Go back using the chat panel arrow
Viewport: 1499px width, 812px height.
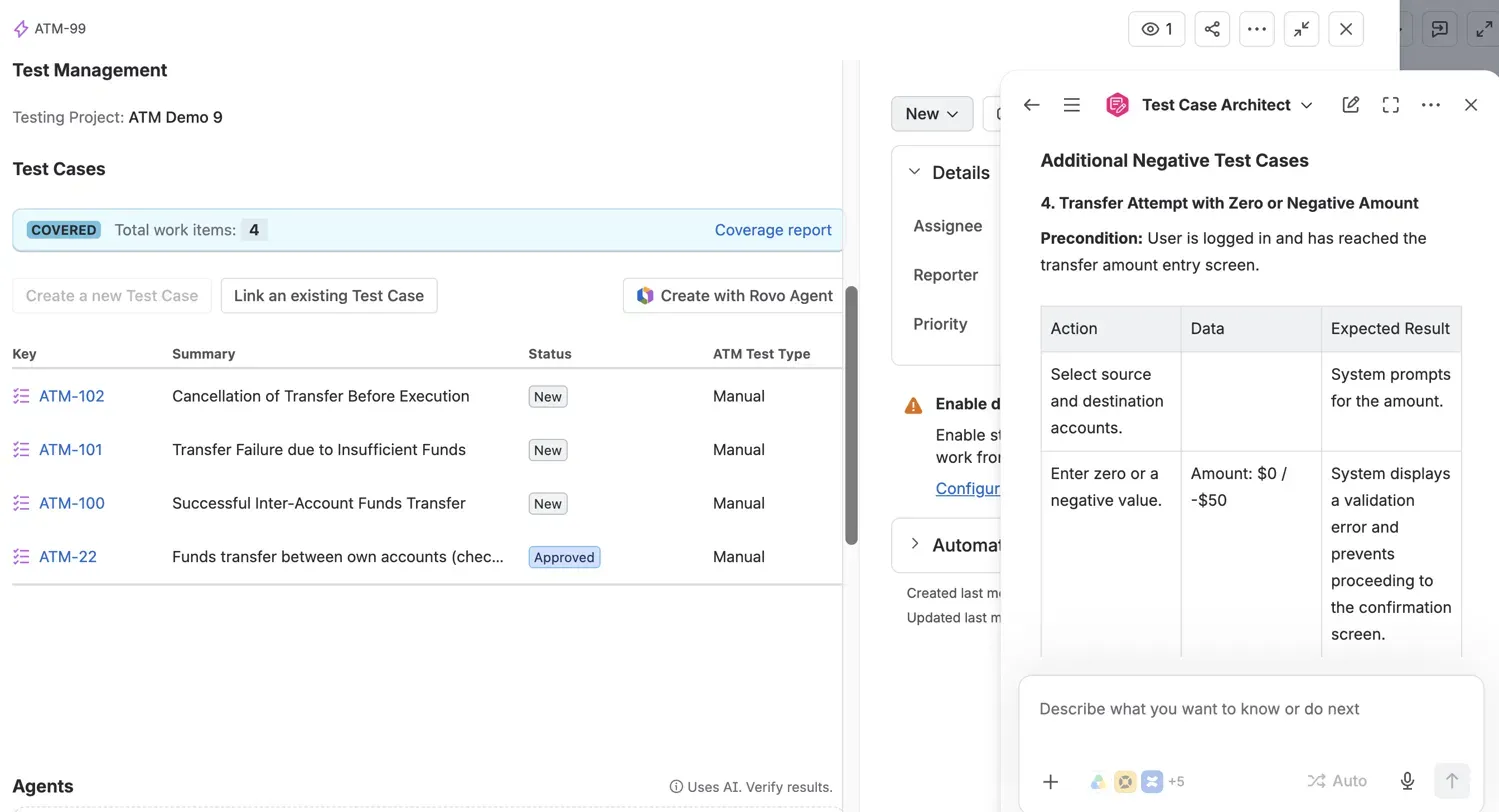pyautogui.click(x=1032, y=105)
